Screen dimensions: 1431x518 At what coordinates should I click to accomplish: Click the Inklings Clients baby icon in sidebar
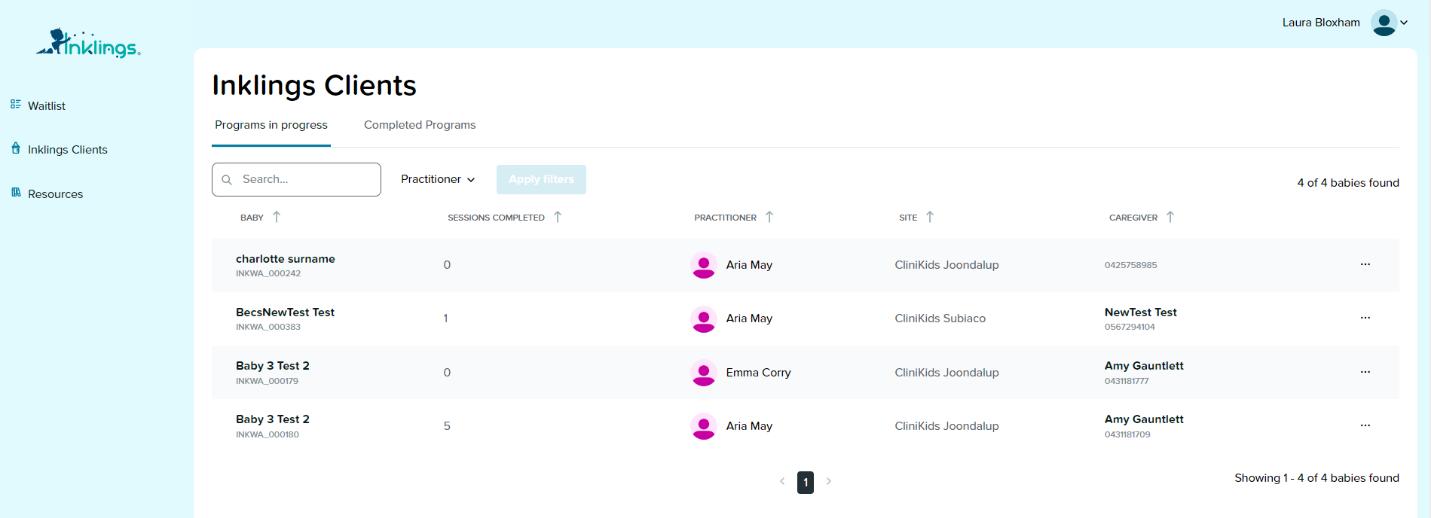tap(16, 149)
